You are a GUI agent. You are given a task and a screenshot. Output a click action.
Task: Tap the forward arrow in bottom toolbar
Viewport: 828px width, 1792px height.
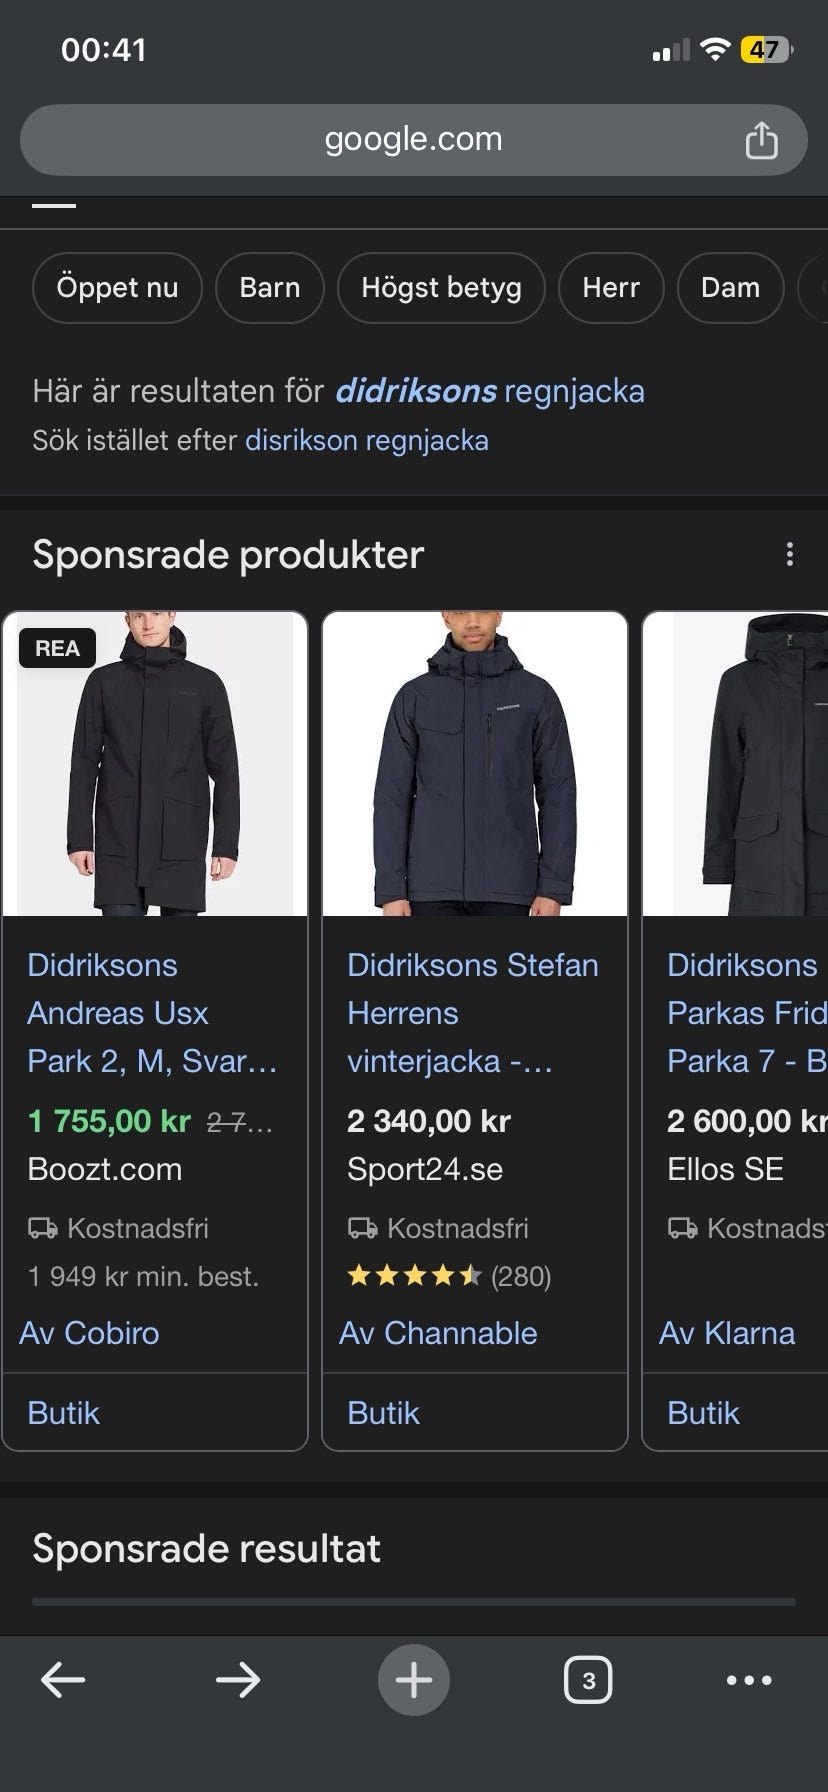(238, 1680)
